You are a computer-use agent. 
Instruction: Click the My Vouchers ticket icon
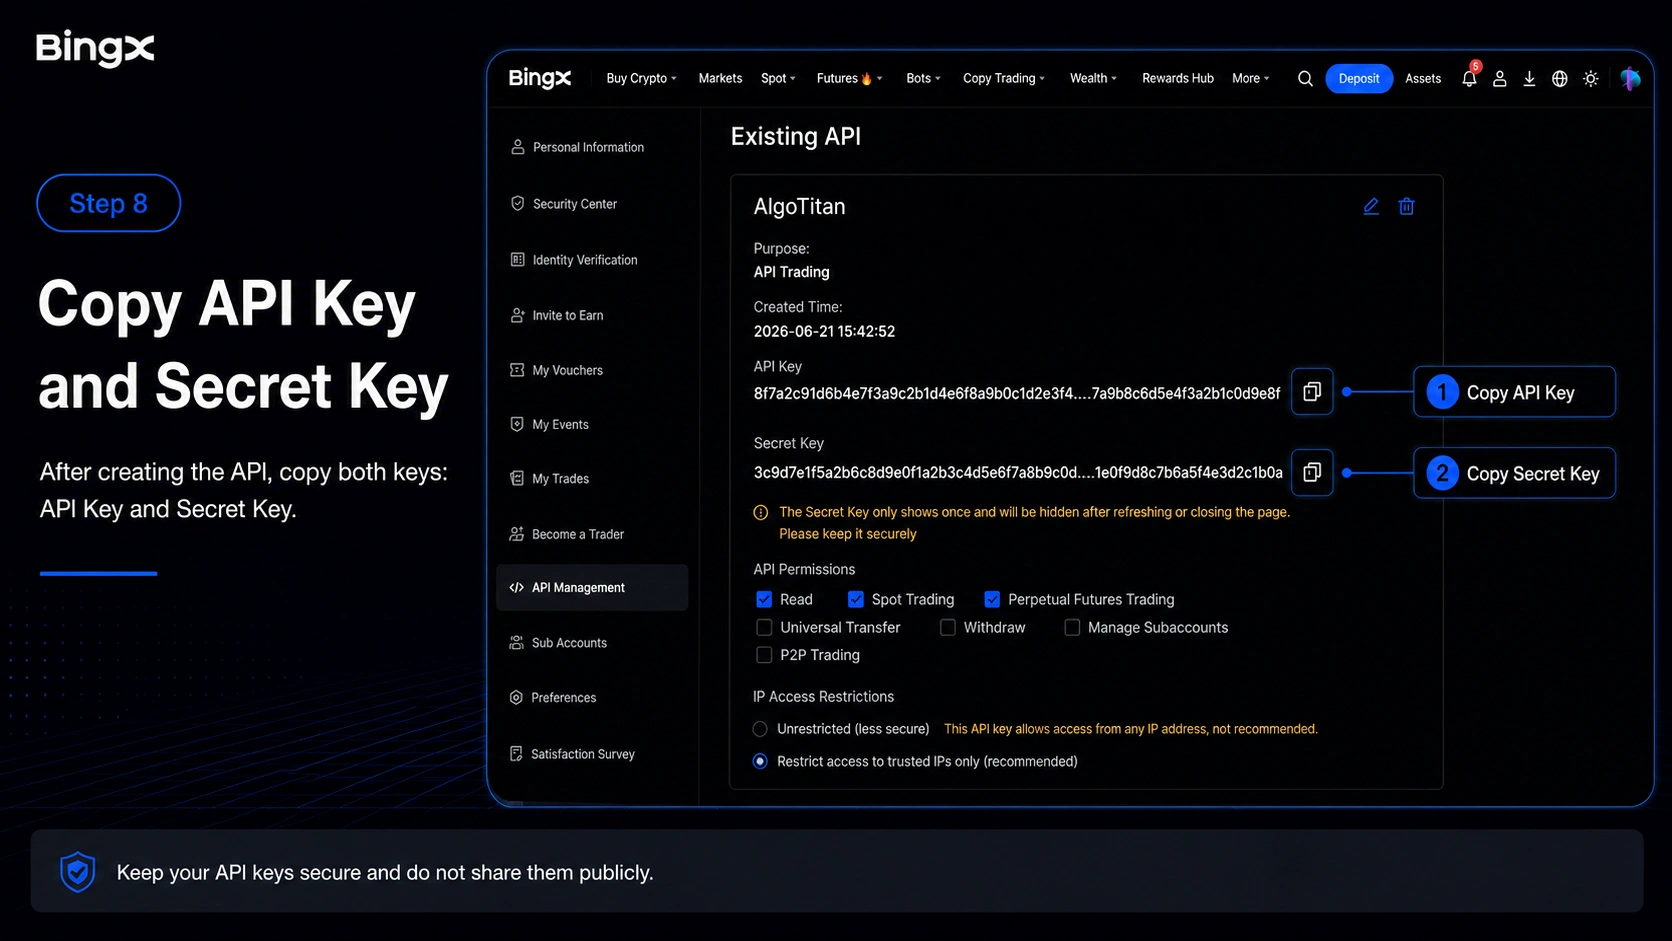[x=517, y=370]
